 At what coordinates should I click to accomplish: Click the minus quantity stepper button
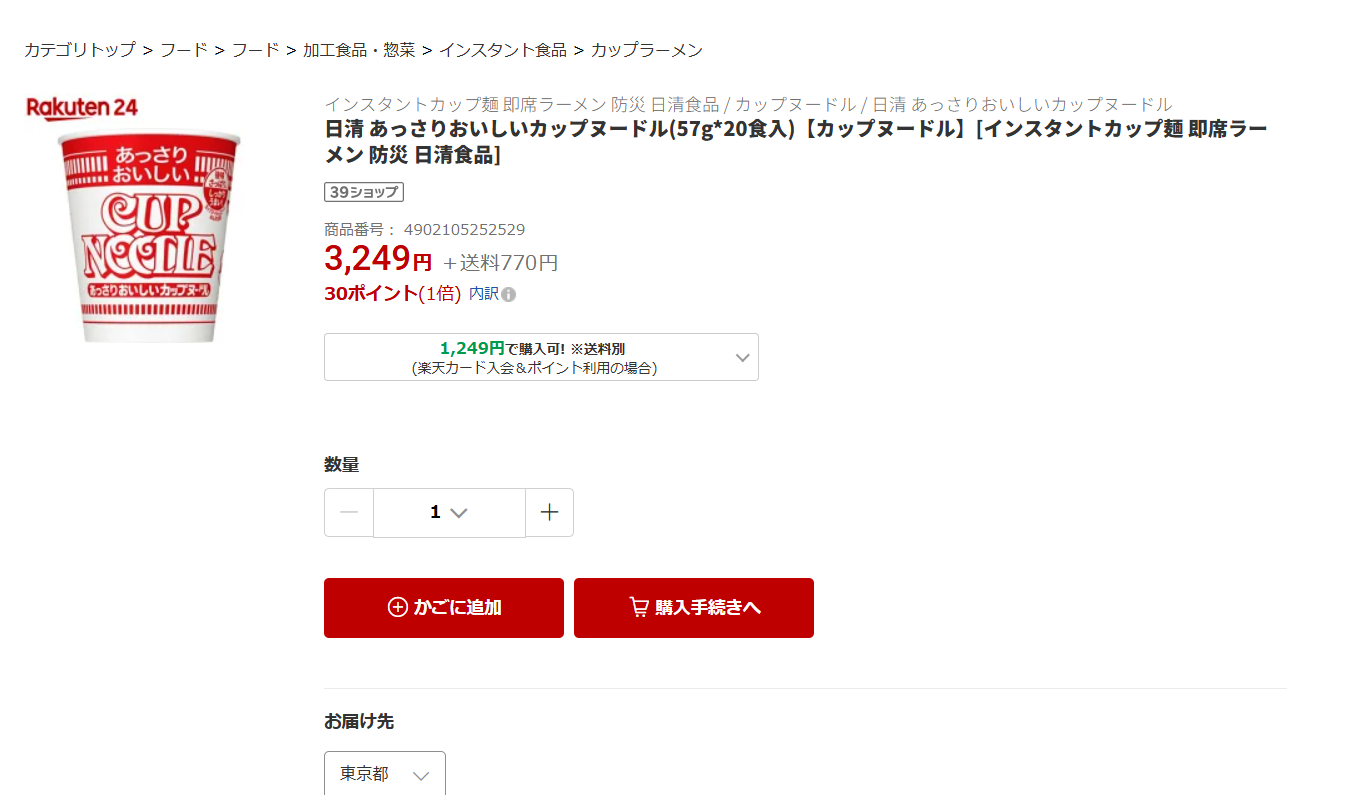tap(349, 513)
